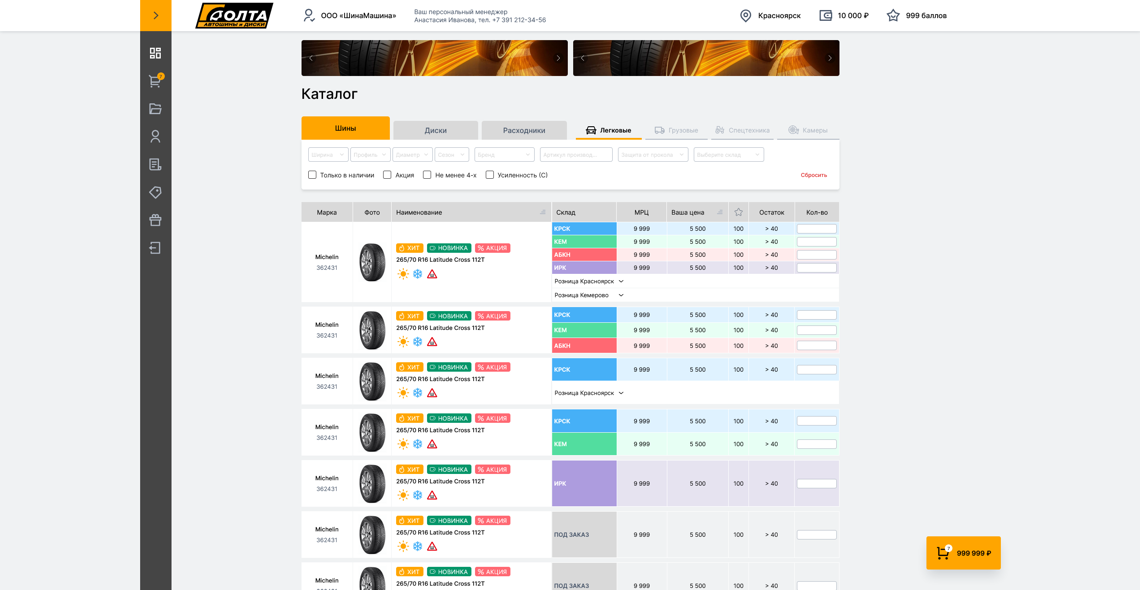Viewport: 1140px width, 590px height.
Task: Open the Выберите склад dropdown
Action: 729,154
